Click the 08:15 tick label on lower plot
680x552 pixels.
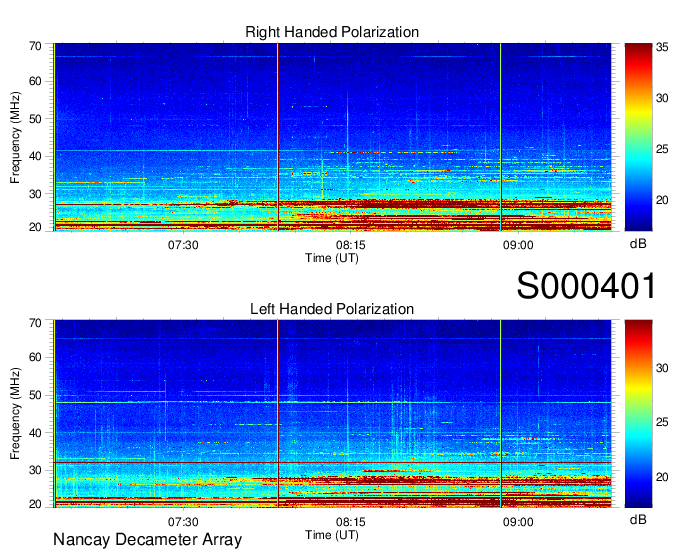(x=350, y=522)
